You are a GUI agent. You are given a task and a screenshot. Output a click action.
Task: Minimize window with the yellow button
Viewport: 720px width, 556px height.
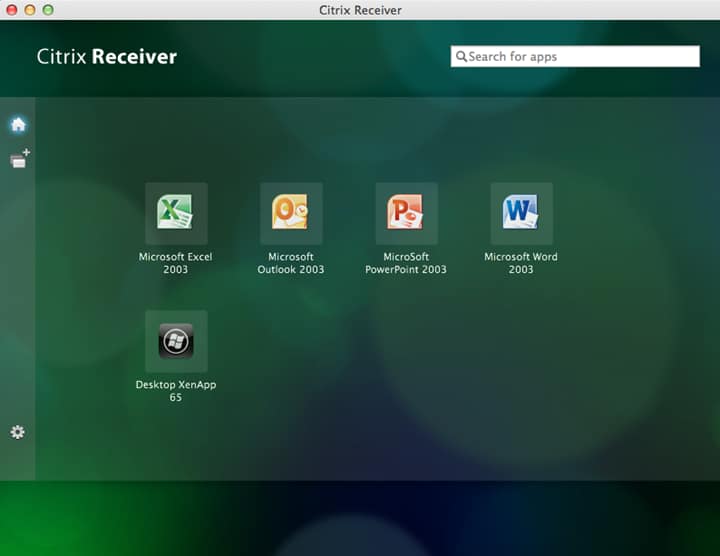click(x=30, y=10)
